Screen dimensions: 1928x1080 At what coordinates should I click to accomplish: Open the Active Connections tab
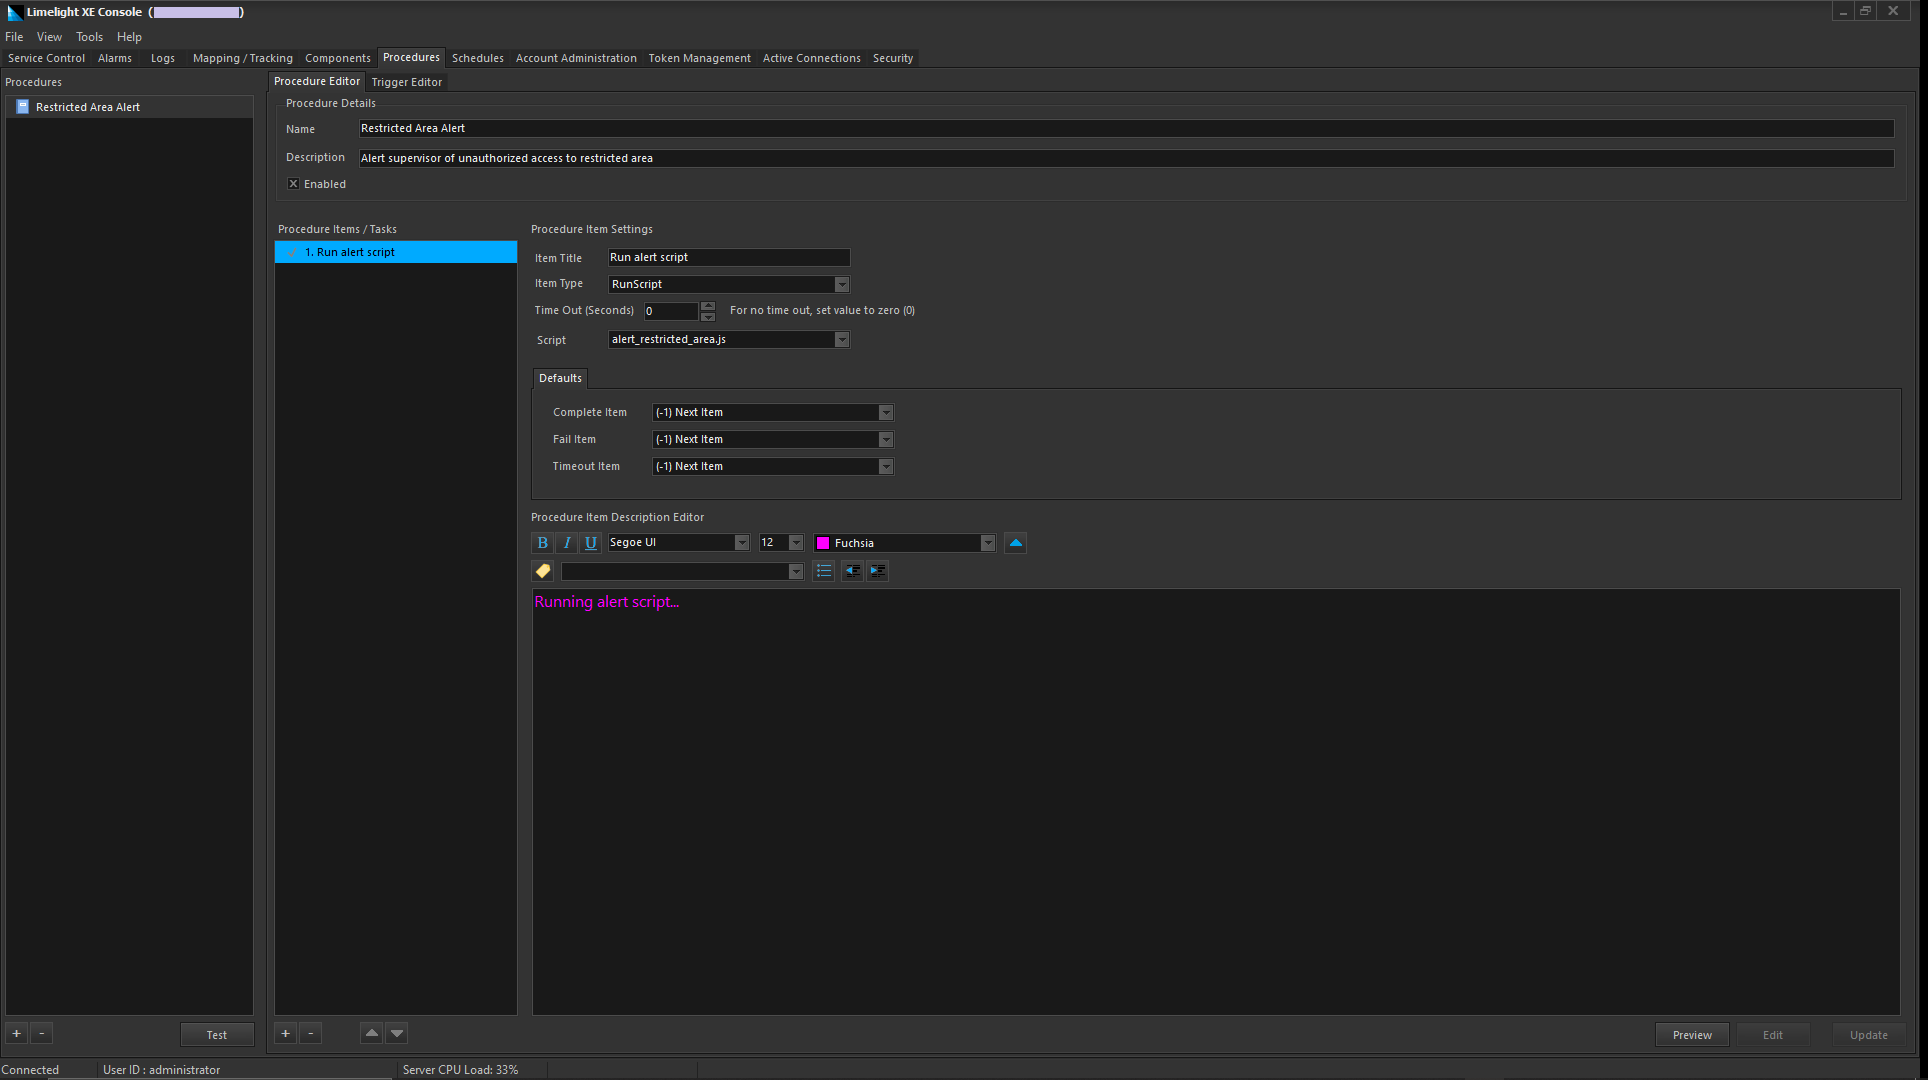811,58
